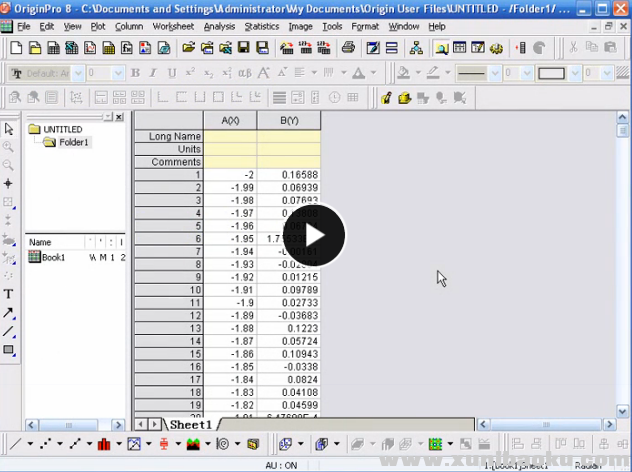This screenshot has height=472, width=632.
Task: Select Folder1 in the project tree
Action: (x=73, y=142)
